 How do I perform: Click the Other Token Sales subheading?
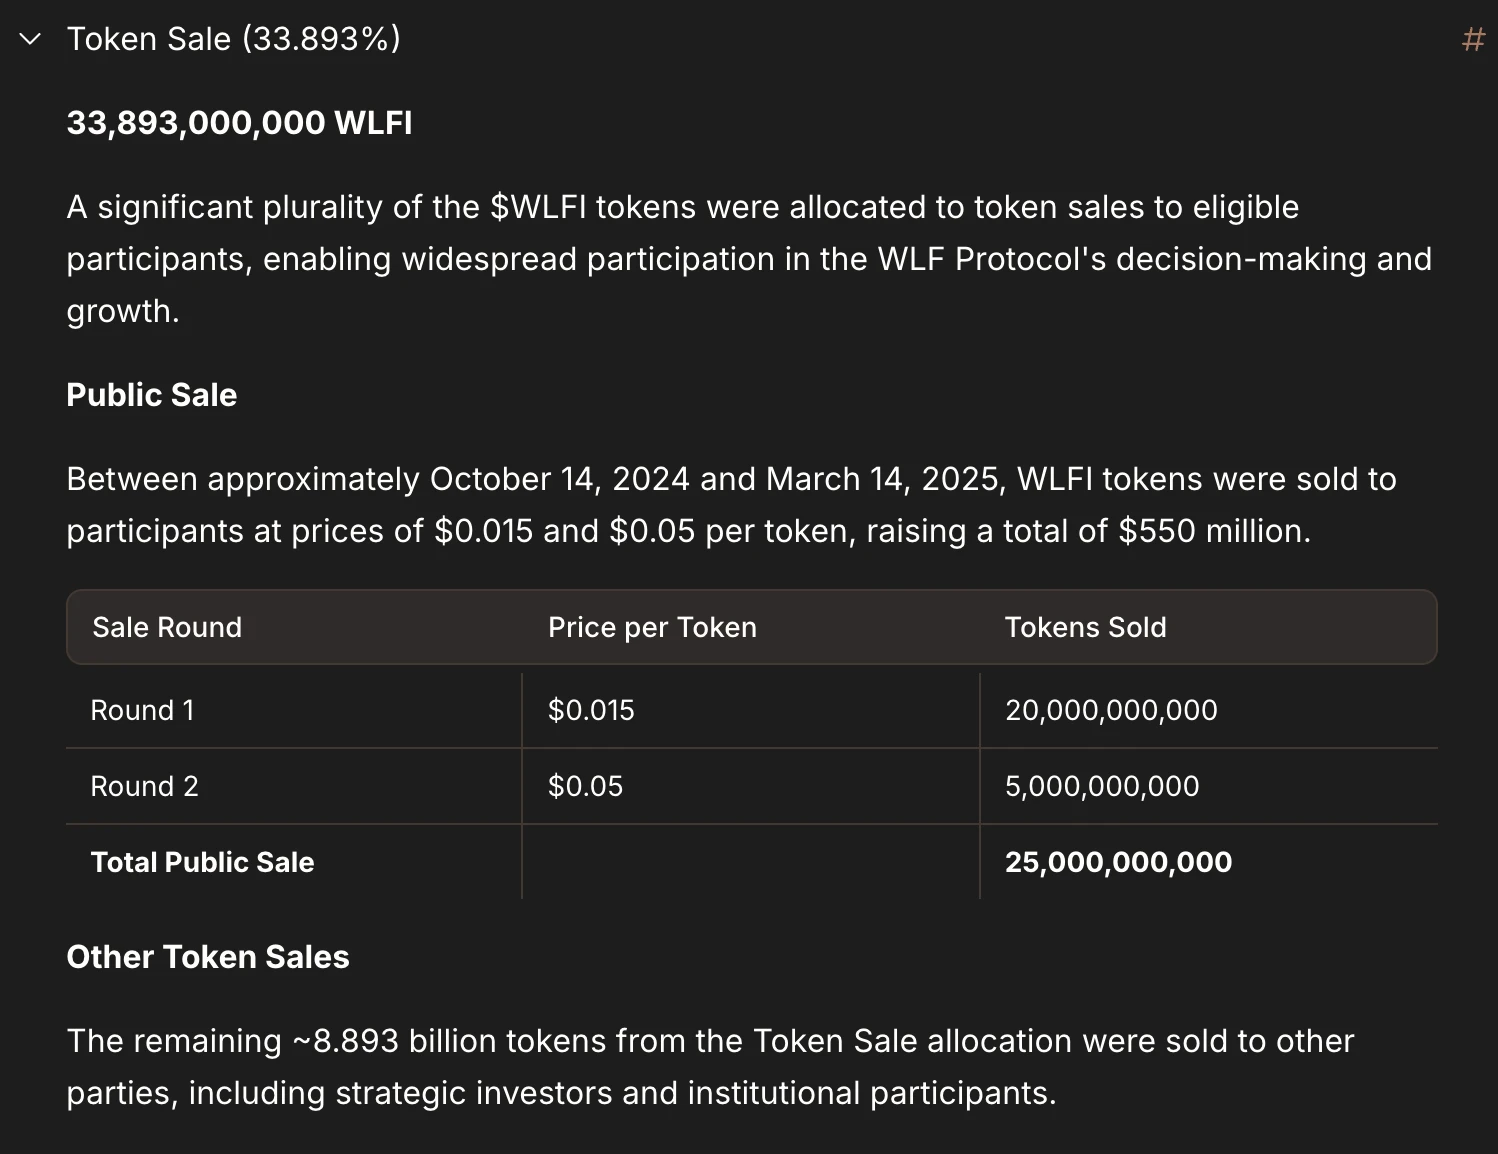pos(207,957)
